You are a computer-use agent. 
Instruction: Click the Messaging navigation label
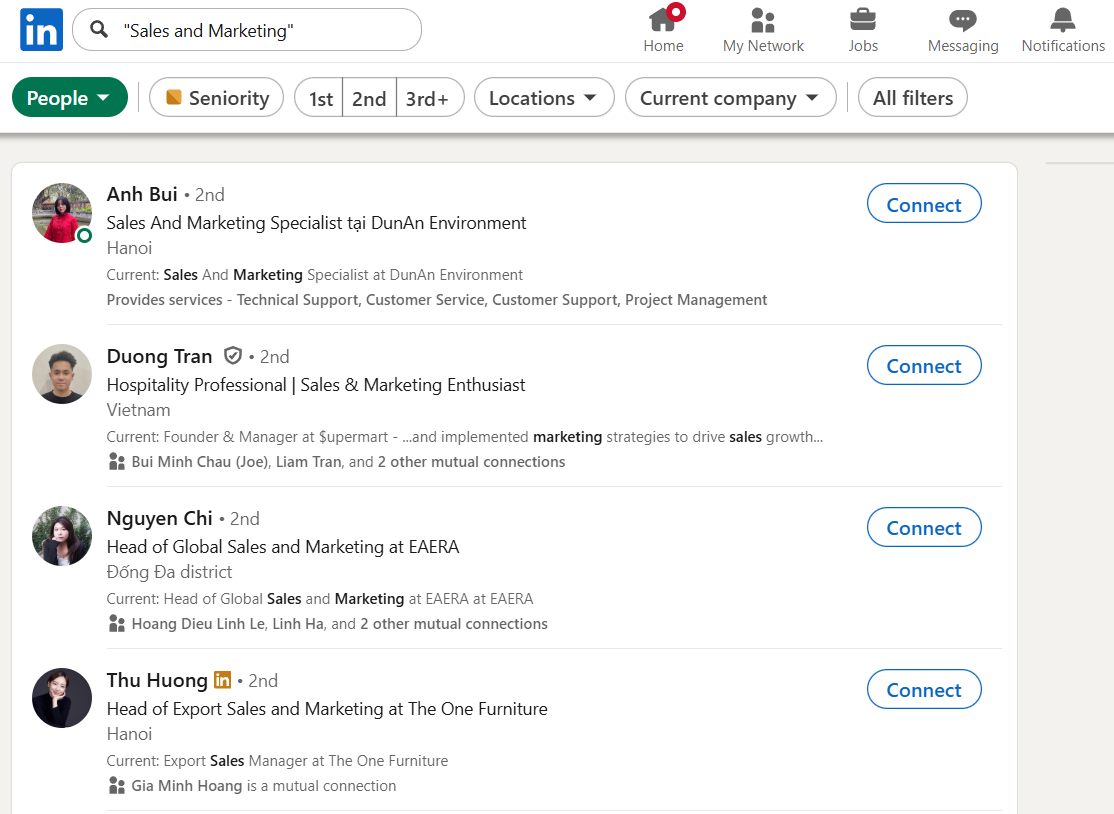point(963,45)
